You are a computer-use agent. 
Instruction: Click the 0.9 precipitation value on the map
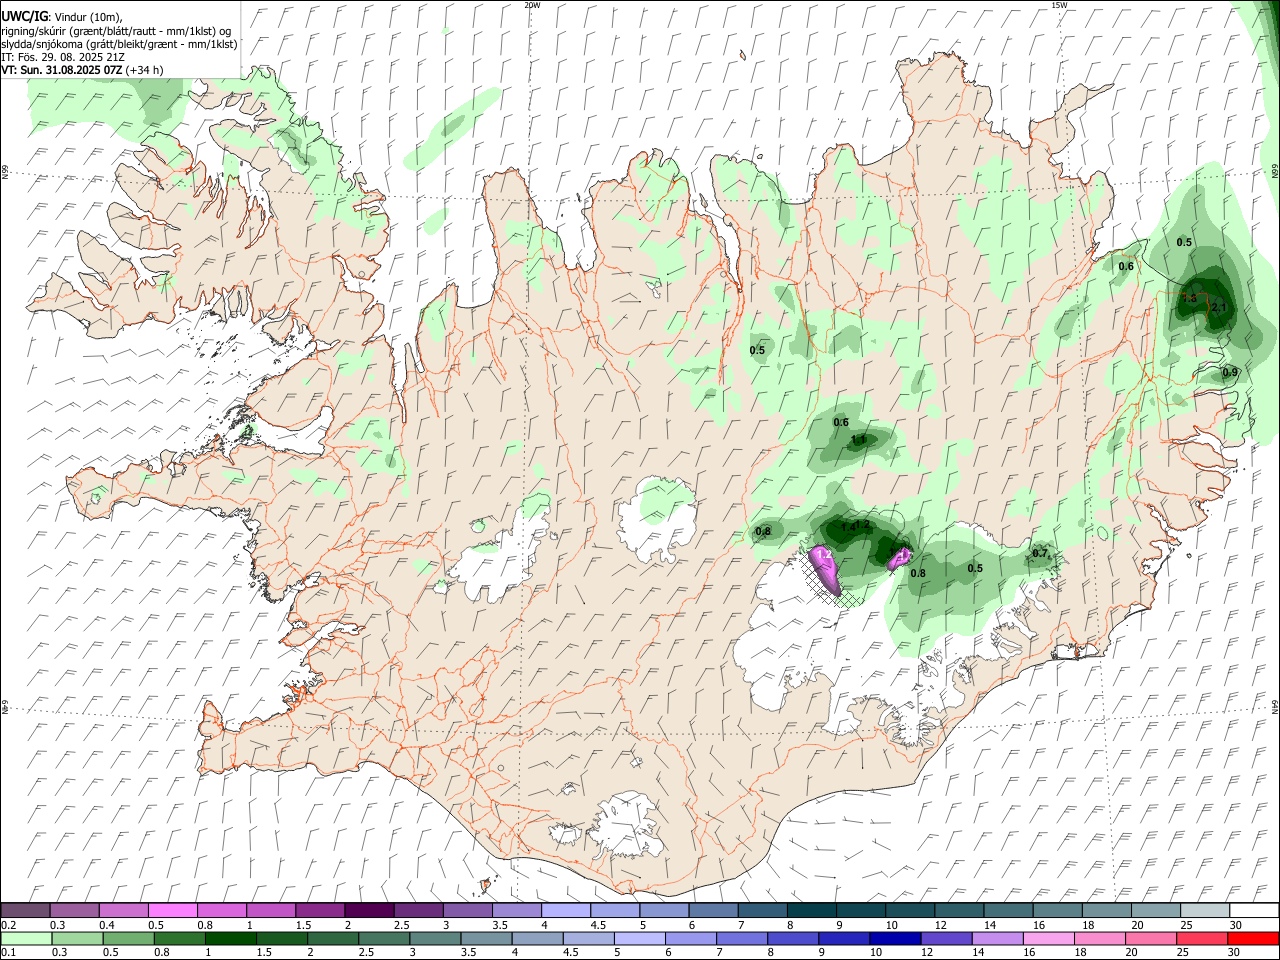pyautogui.click(x=1230, y=373)
